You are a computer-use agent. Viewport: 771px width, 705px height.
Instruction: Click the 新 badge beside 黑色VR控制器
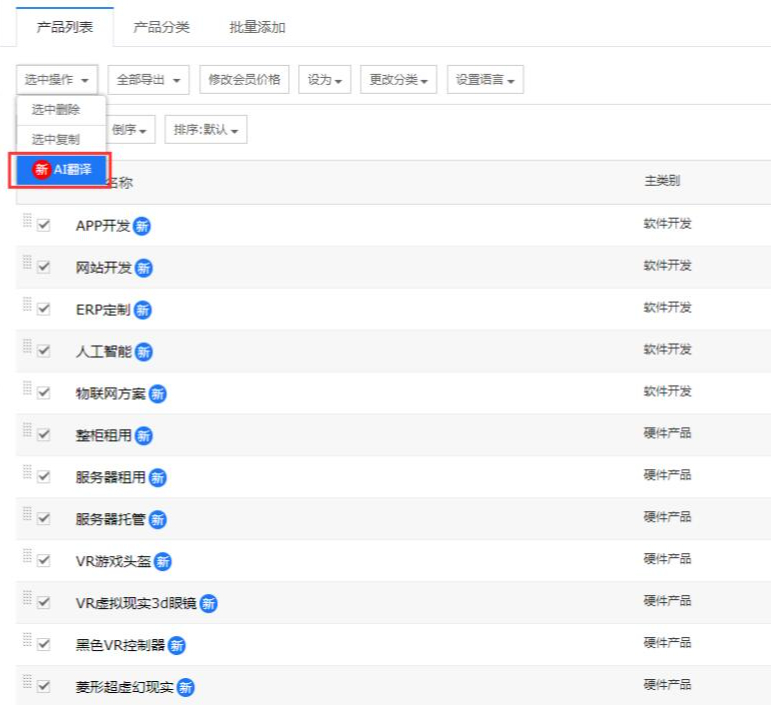click(177, 645)
